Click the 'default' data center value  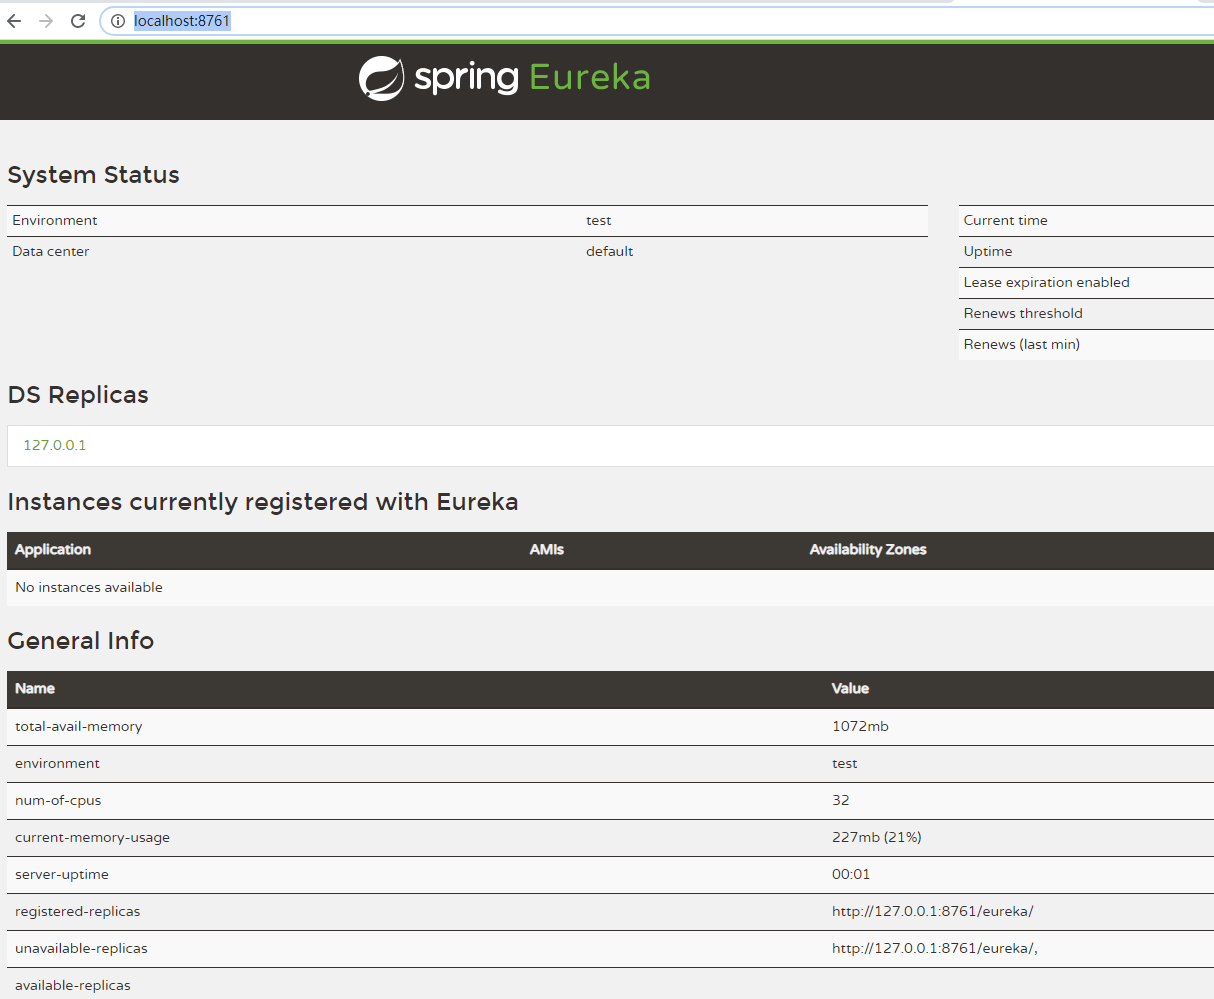click(610, 252)
